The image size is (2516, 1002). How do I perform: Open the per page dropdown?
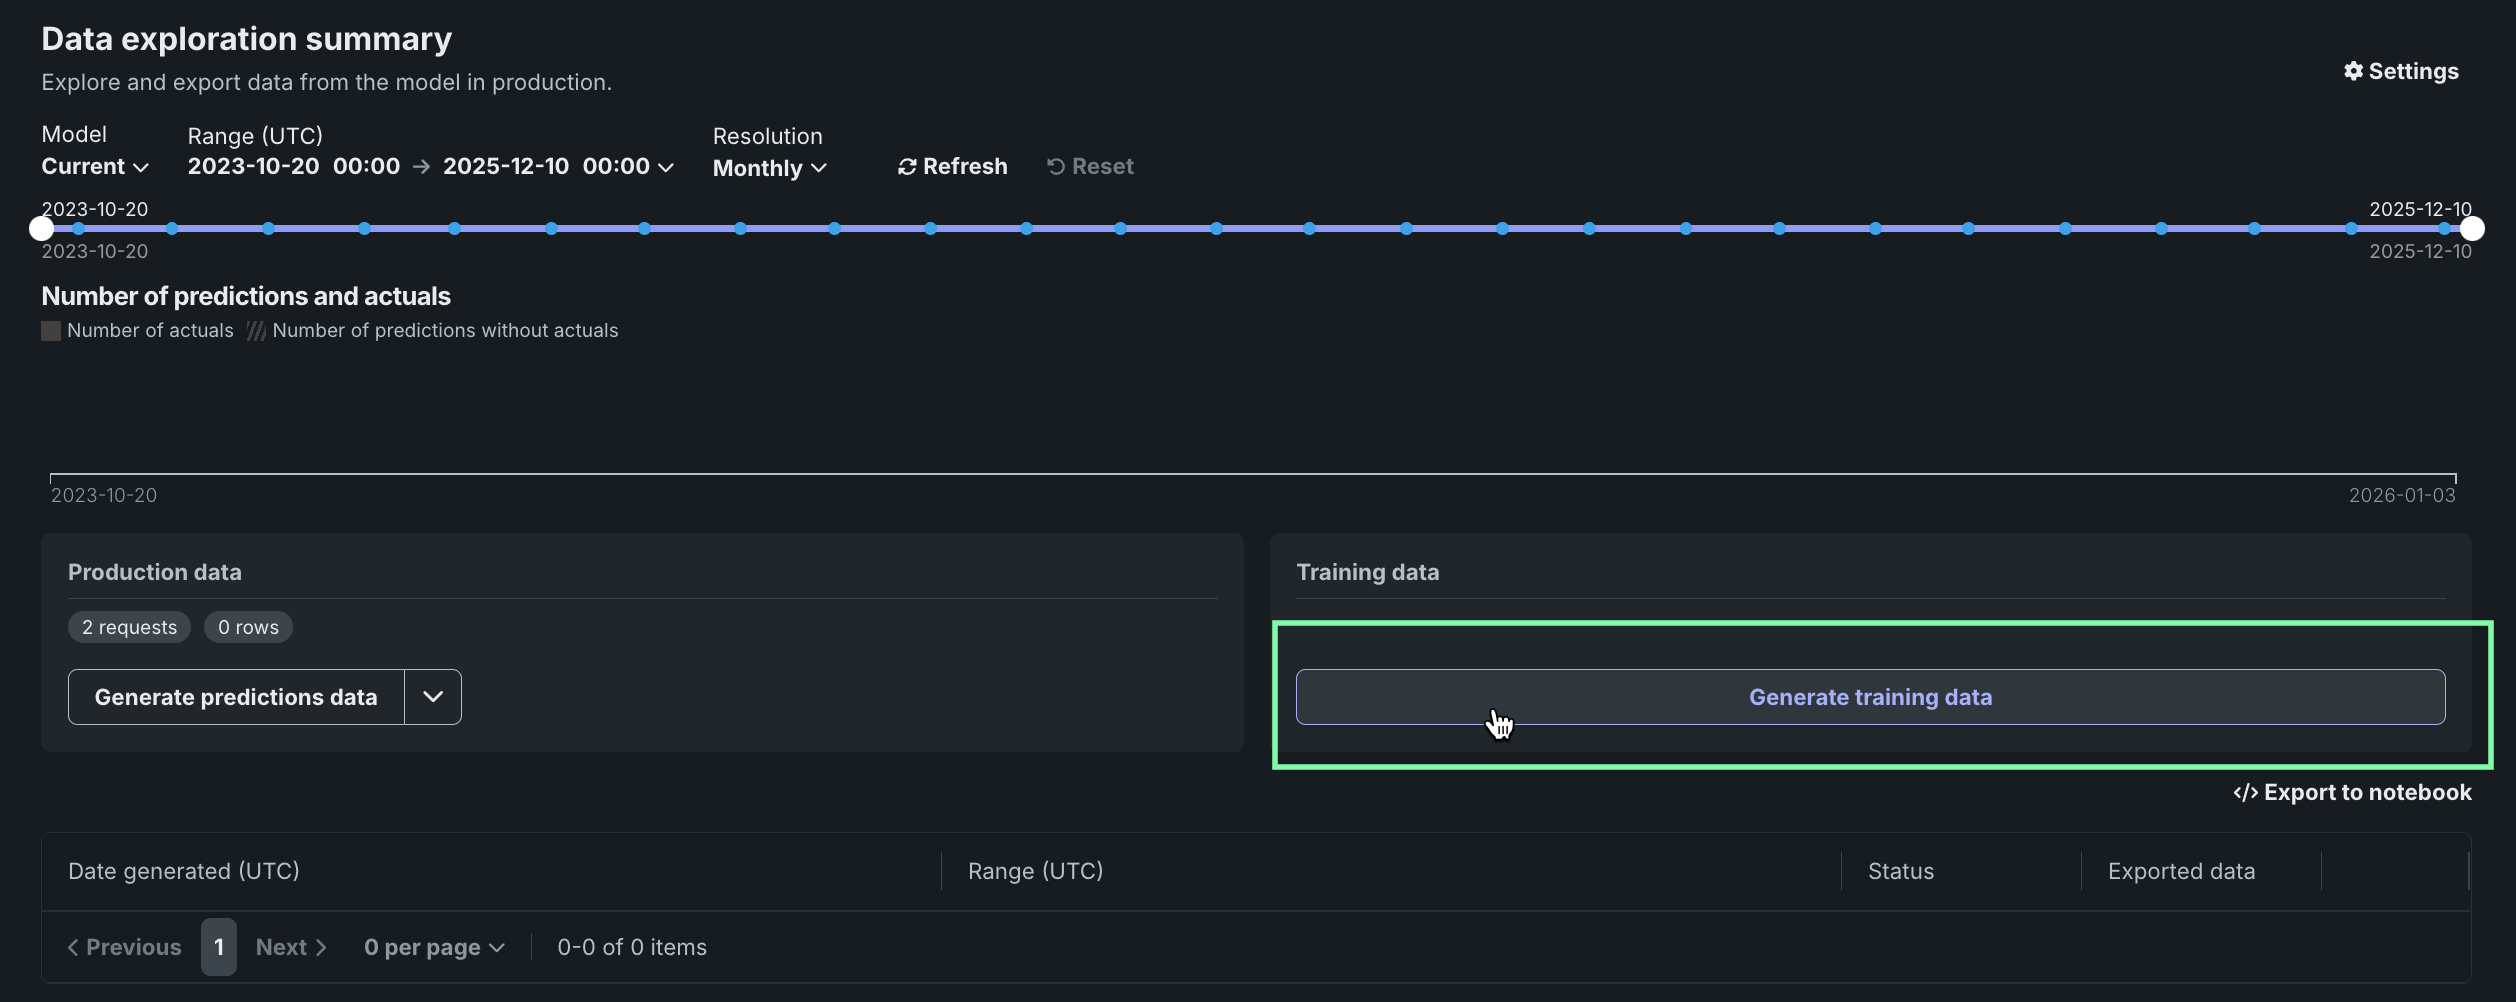pos(434,947)
